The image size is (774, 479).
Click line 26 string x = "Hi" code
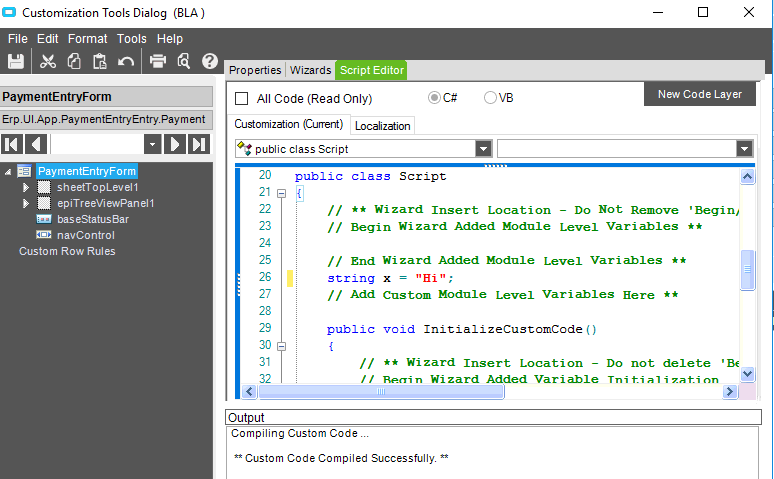pos(390,278)
